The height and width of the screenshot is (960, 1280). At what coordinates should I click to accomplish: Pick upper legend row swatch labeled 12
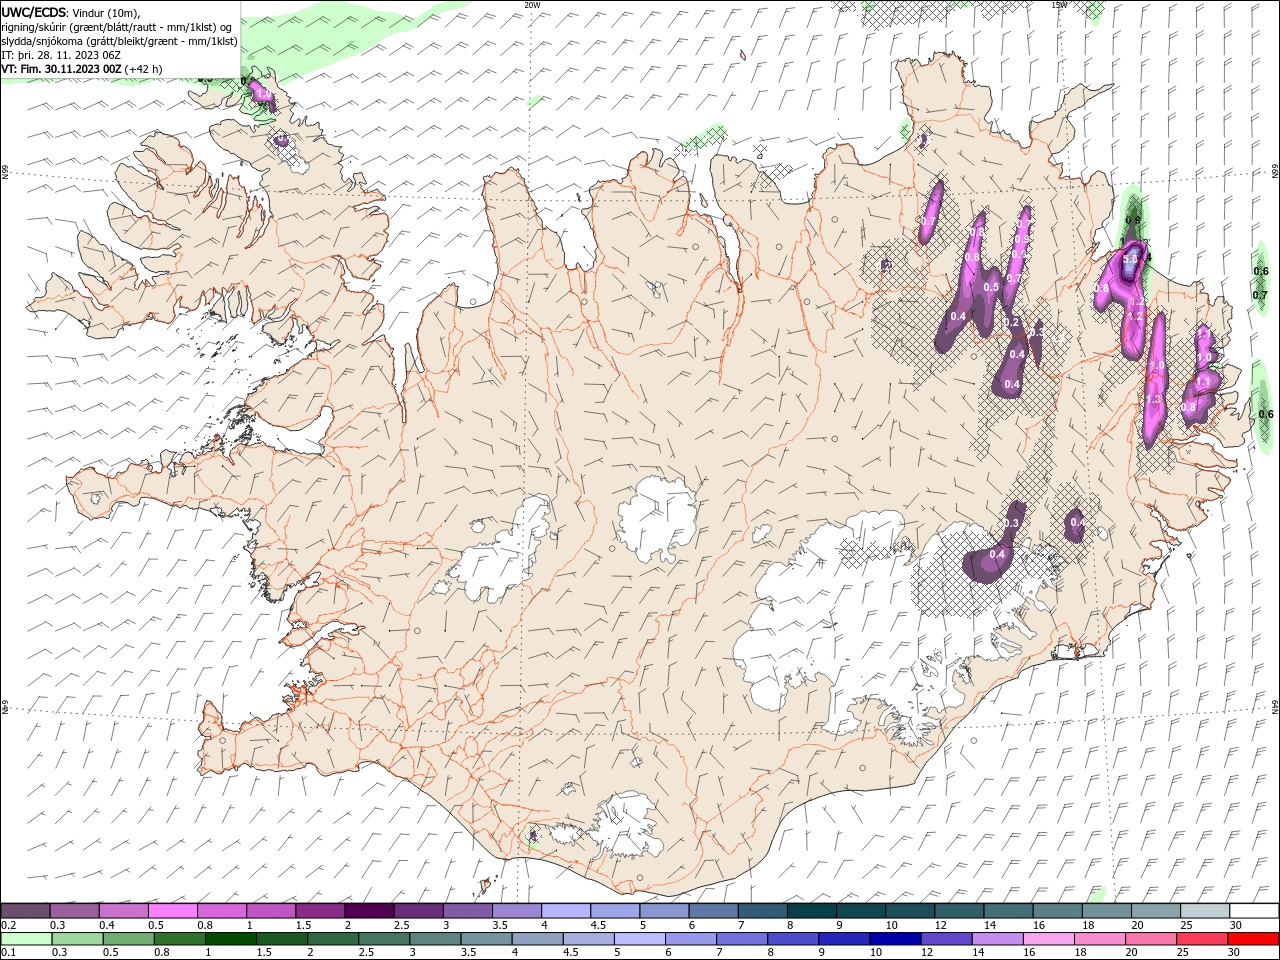[960, 911]
